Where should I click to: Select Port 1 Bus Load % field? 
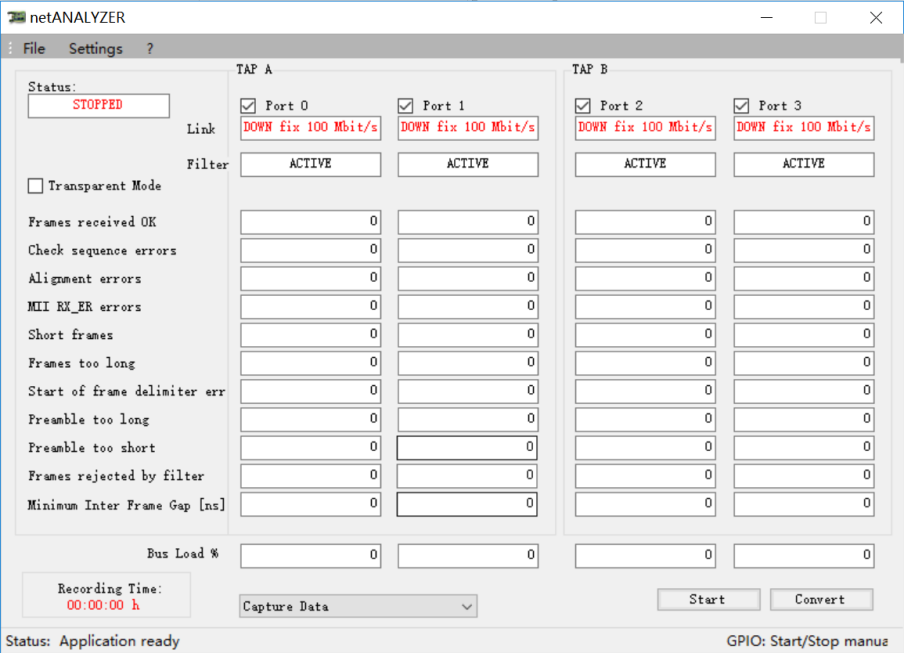pos(468,556)
